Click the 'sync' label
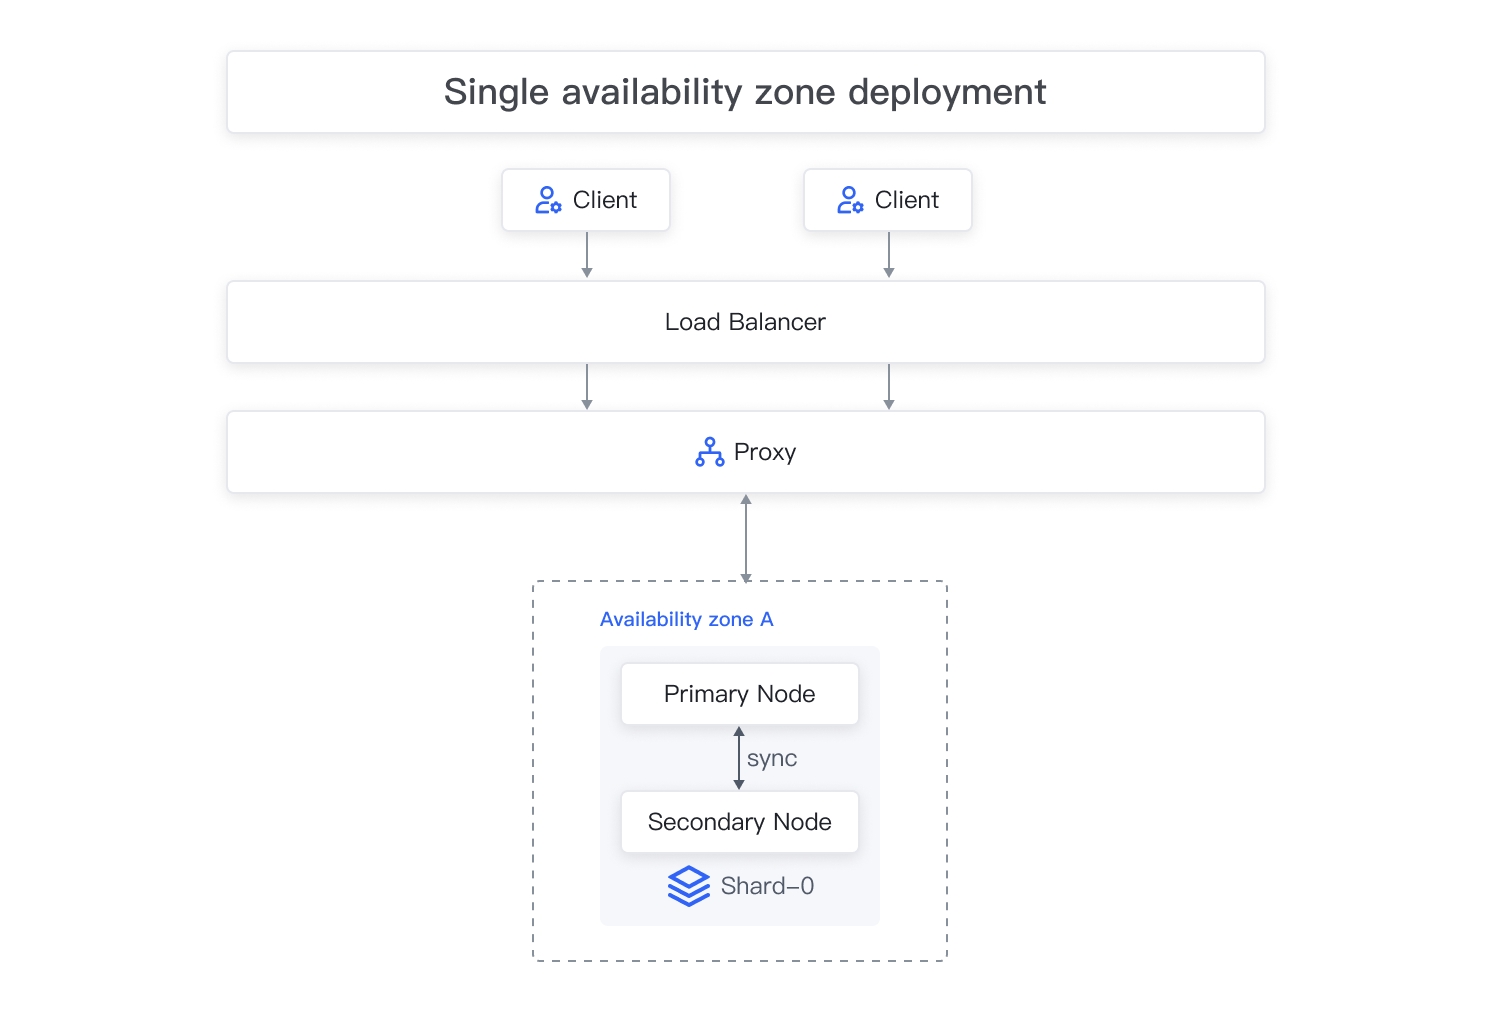1506x1036 pixels. 772,759
